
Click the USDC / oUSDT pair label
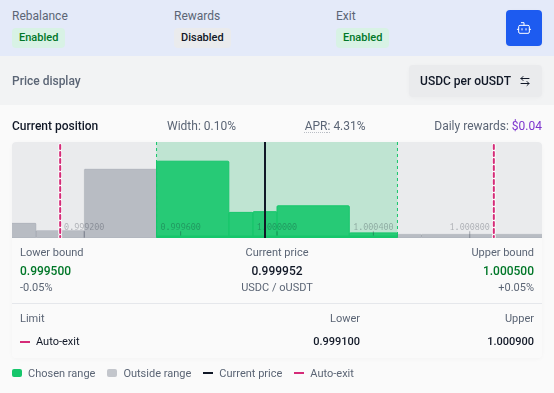[x=277, y=287]
